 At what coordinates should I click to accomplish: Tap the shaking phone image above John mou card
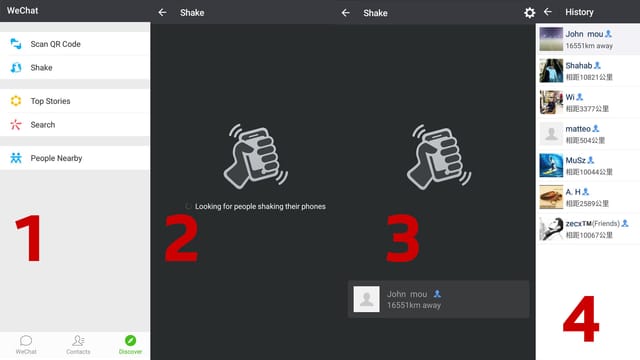439,157
